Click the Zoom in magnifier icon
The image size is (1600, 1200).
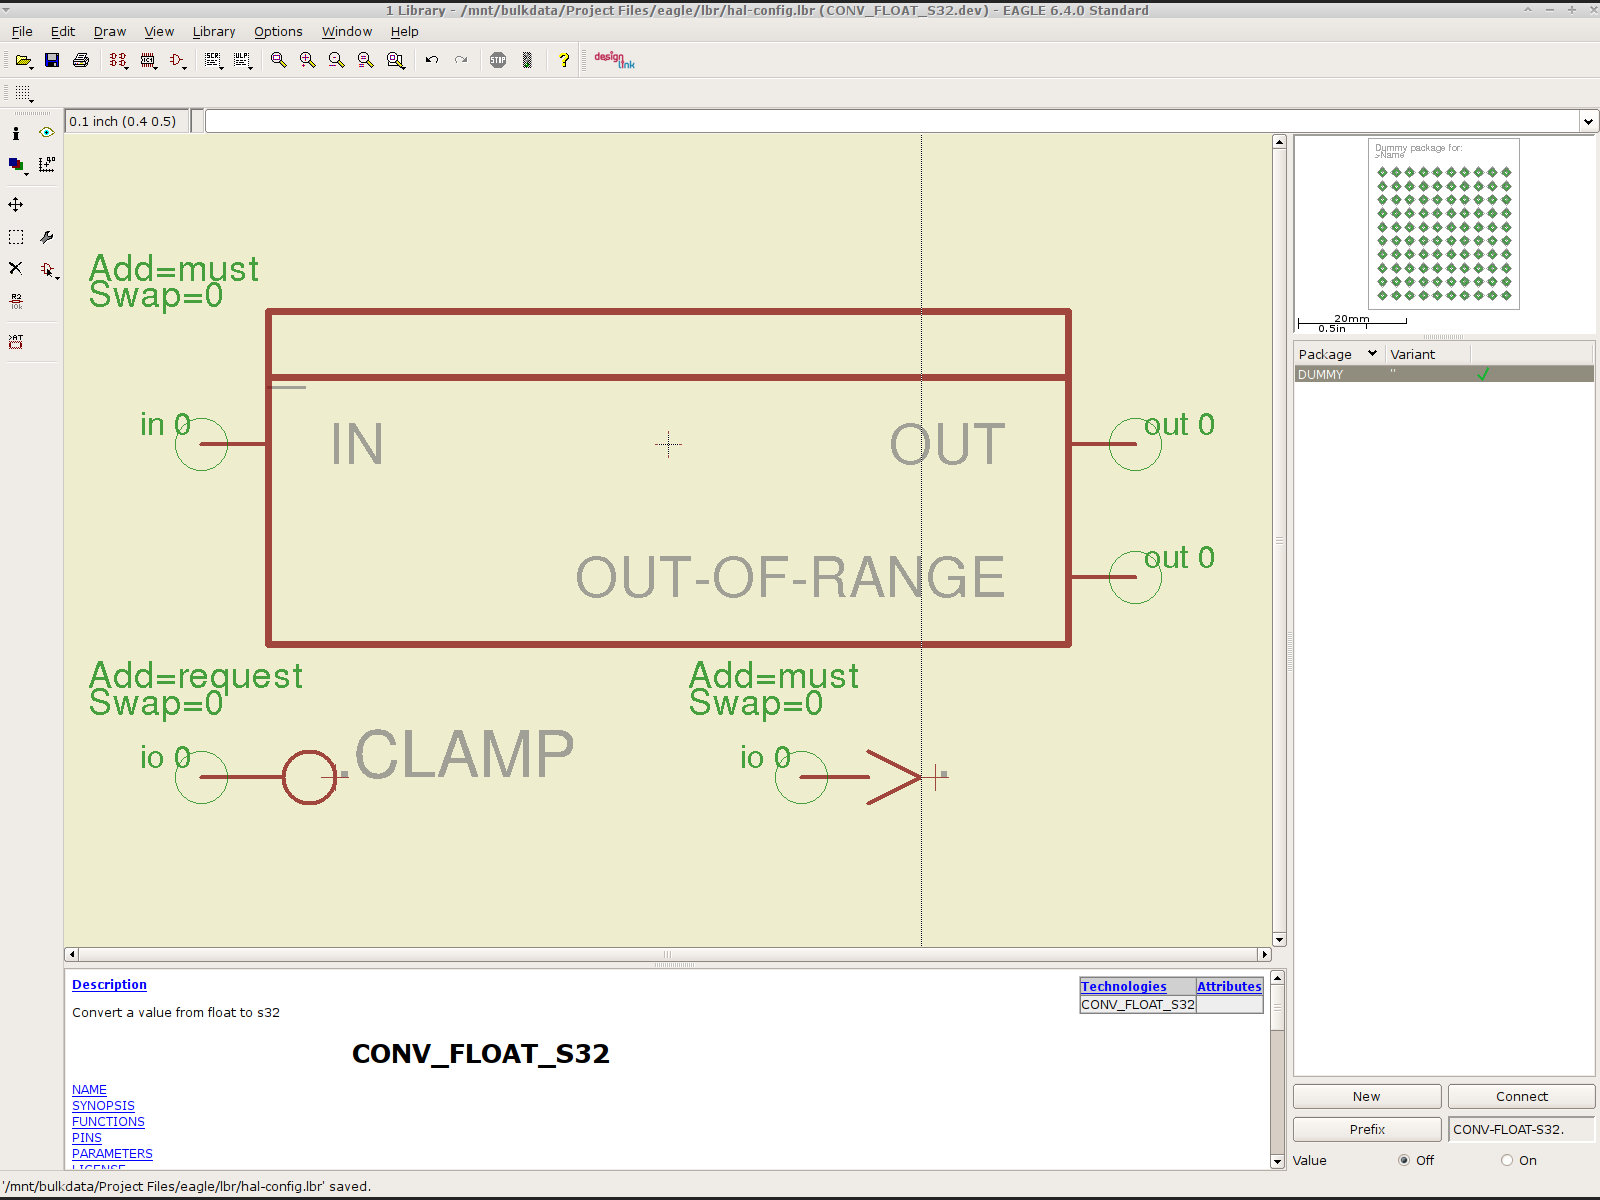point(308,60)
